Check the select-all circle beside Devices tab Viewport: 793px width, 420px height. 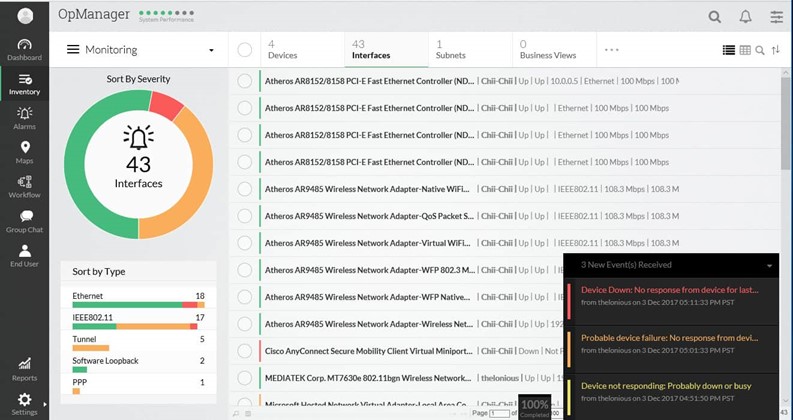click(x=245, y=50)
